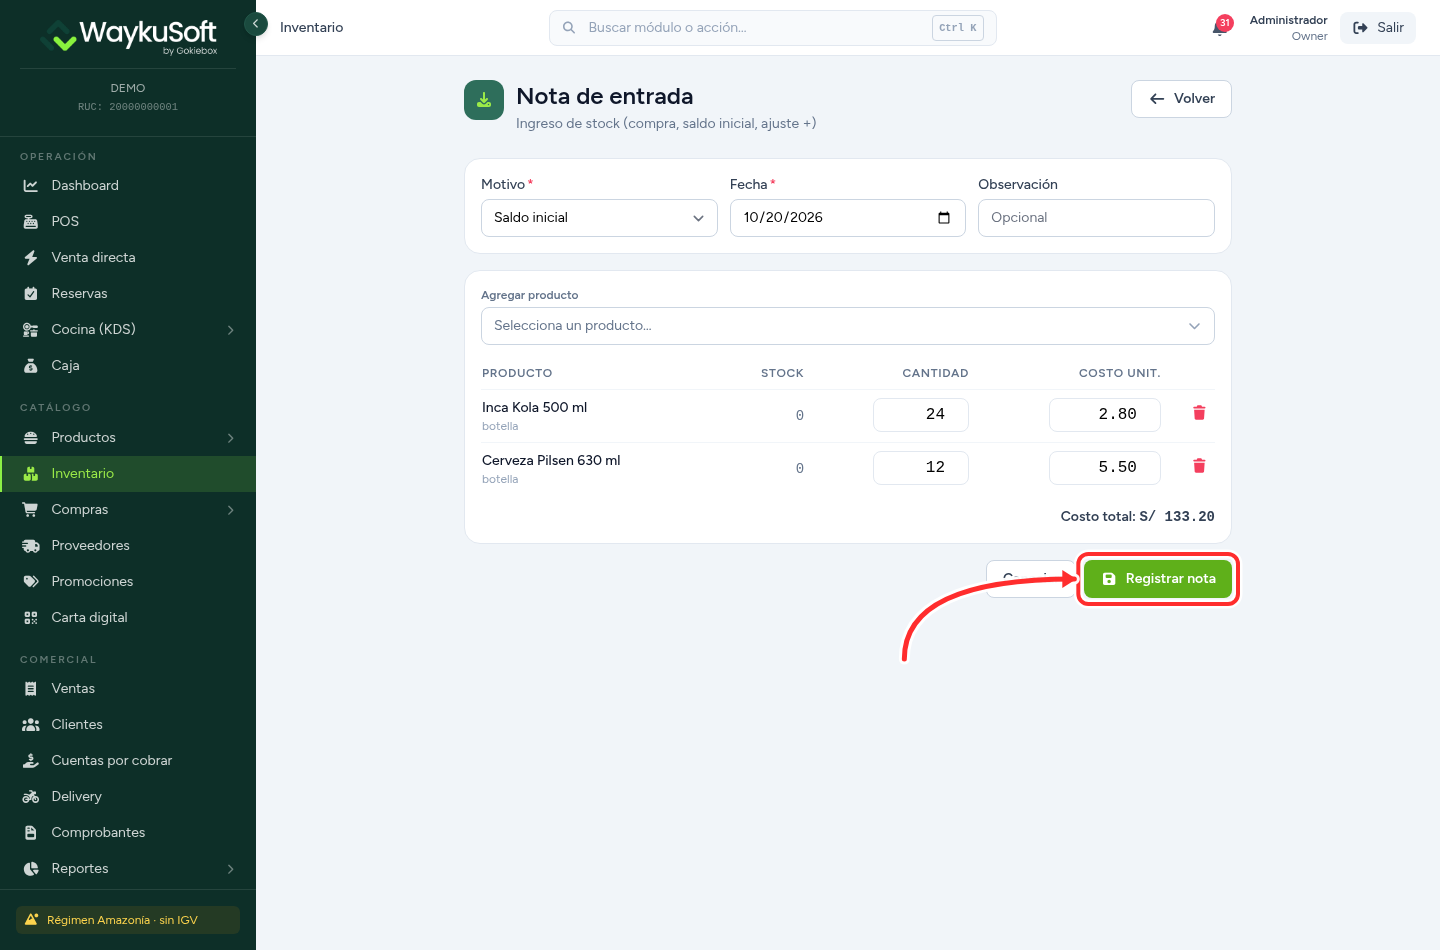Image resolution: width=1440 pixels, height=950 pixels.
Task: Edit the Inca Kola unit cost field
Action: pyautogui.click(x=1105, y=414)
